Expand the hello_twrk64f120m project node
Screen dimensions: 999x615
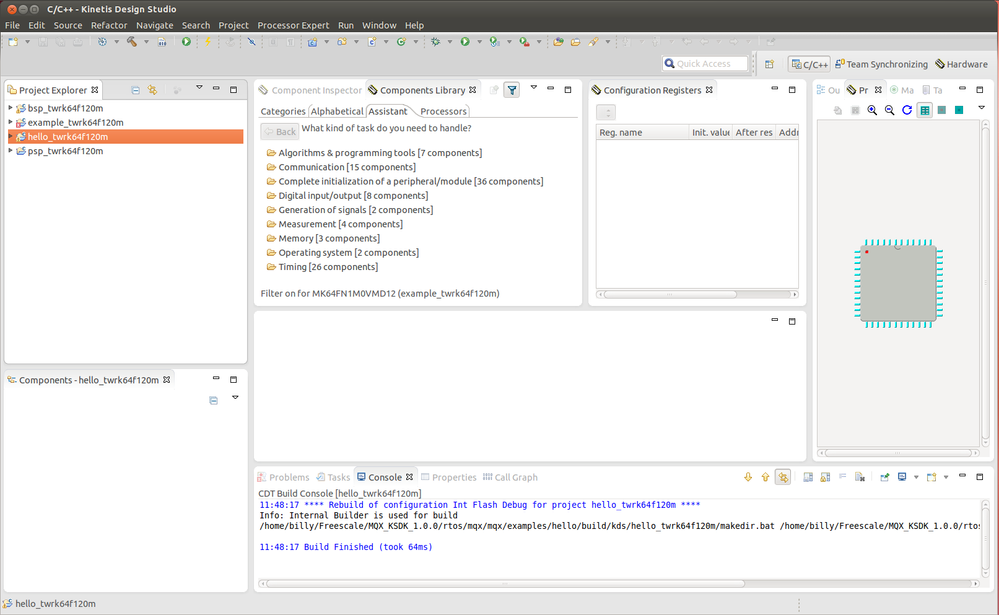(10, 136)
